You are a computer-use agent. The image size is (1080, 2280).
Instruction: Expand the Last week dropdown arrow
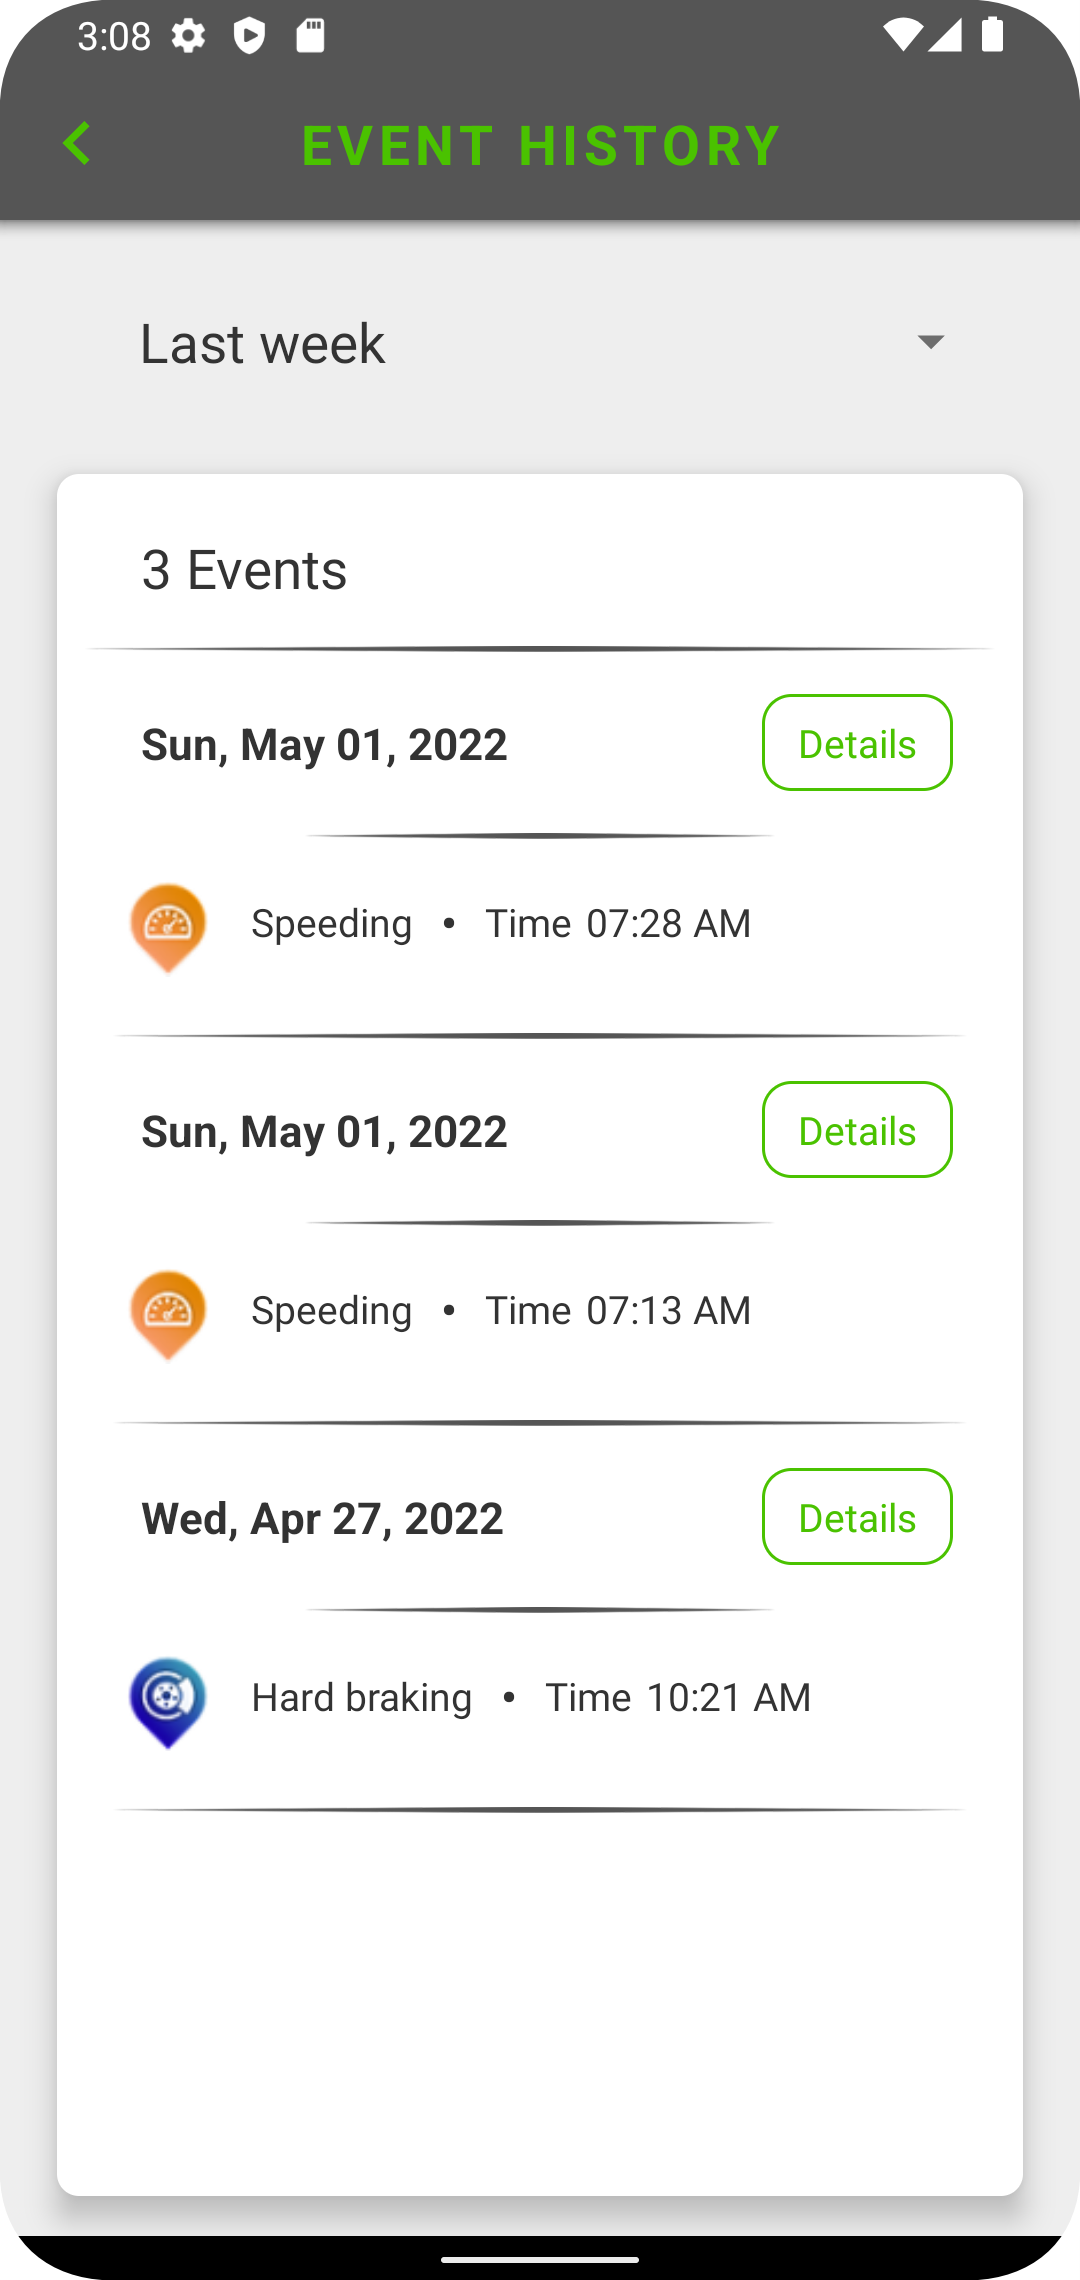click(x=931, y=343)
